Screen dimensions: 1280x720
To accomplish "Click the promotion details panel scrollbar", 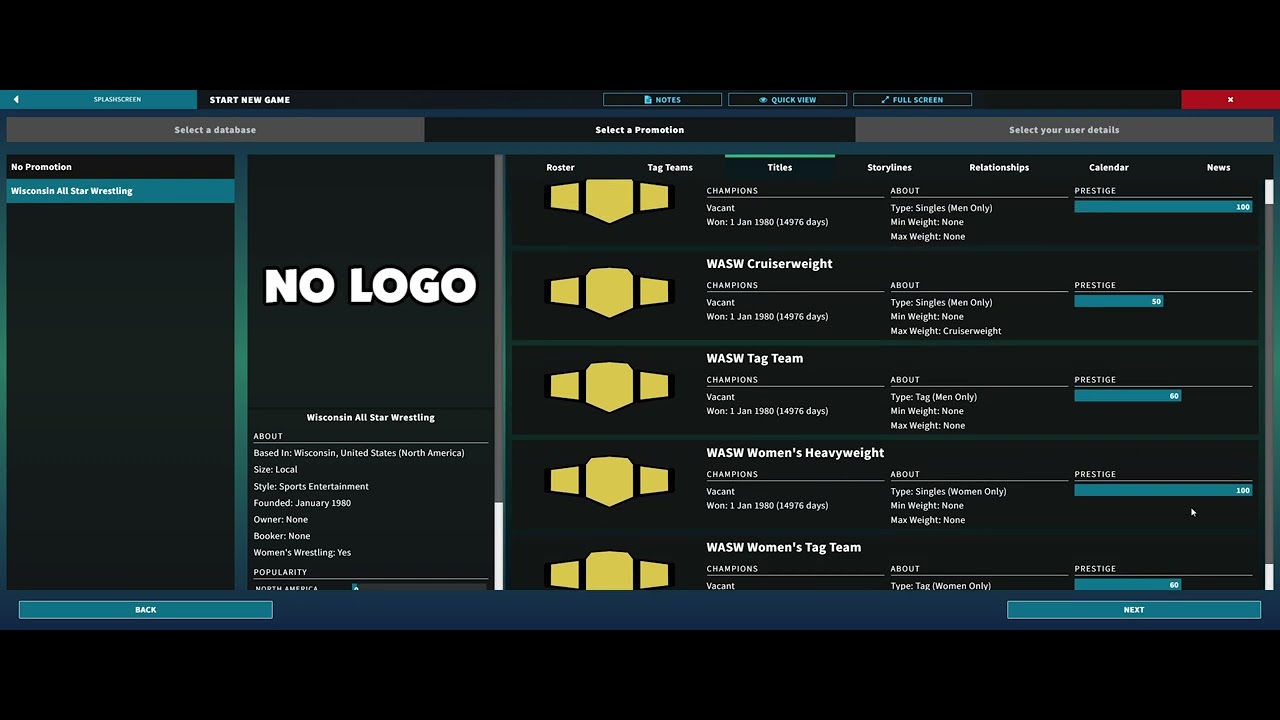I will (x=498, y=372).
